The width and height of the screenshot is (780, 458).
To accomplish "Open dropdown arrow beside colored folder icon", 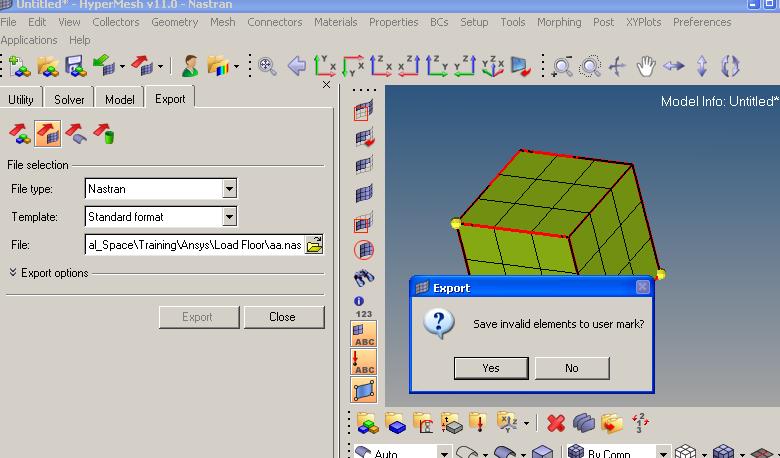I will [236, 66].
